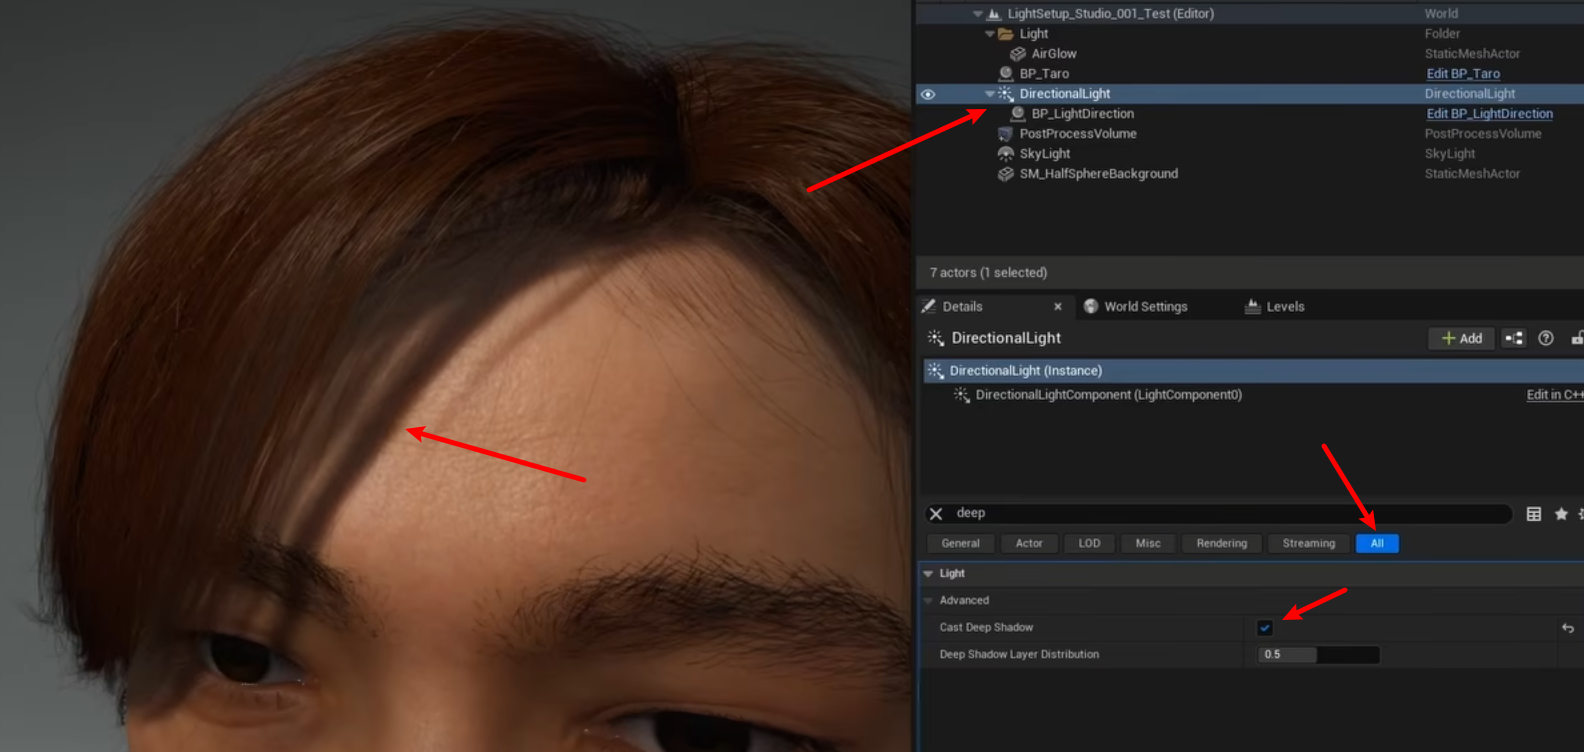Viewport: 1584px width, 752px height.
Task: Click Deep Shadow Layer Distribution value slider
Action: coord(1318,655)
